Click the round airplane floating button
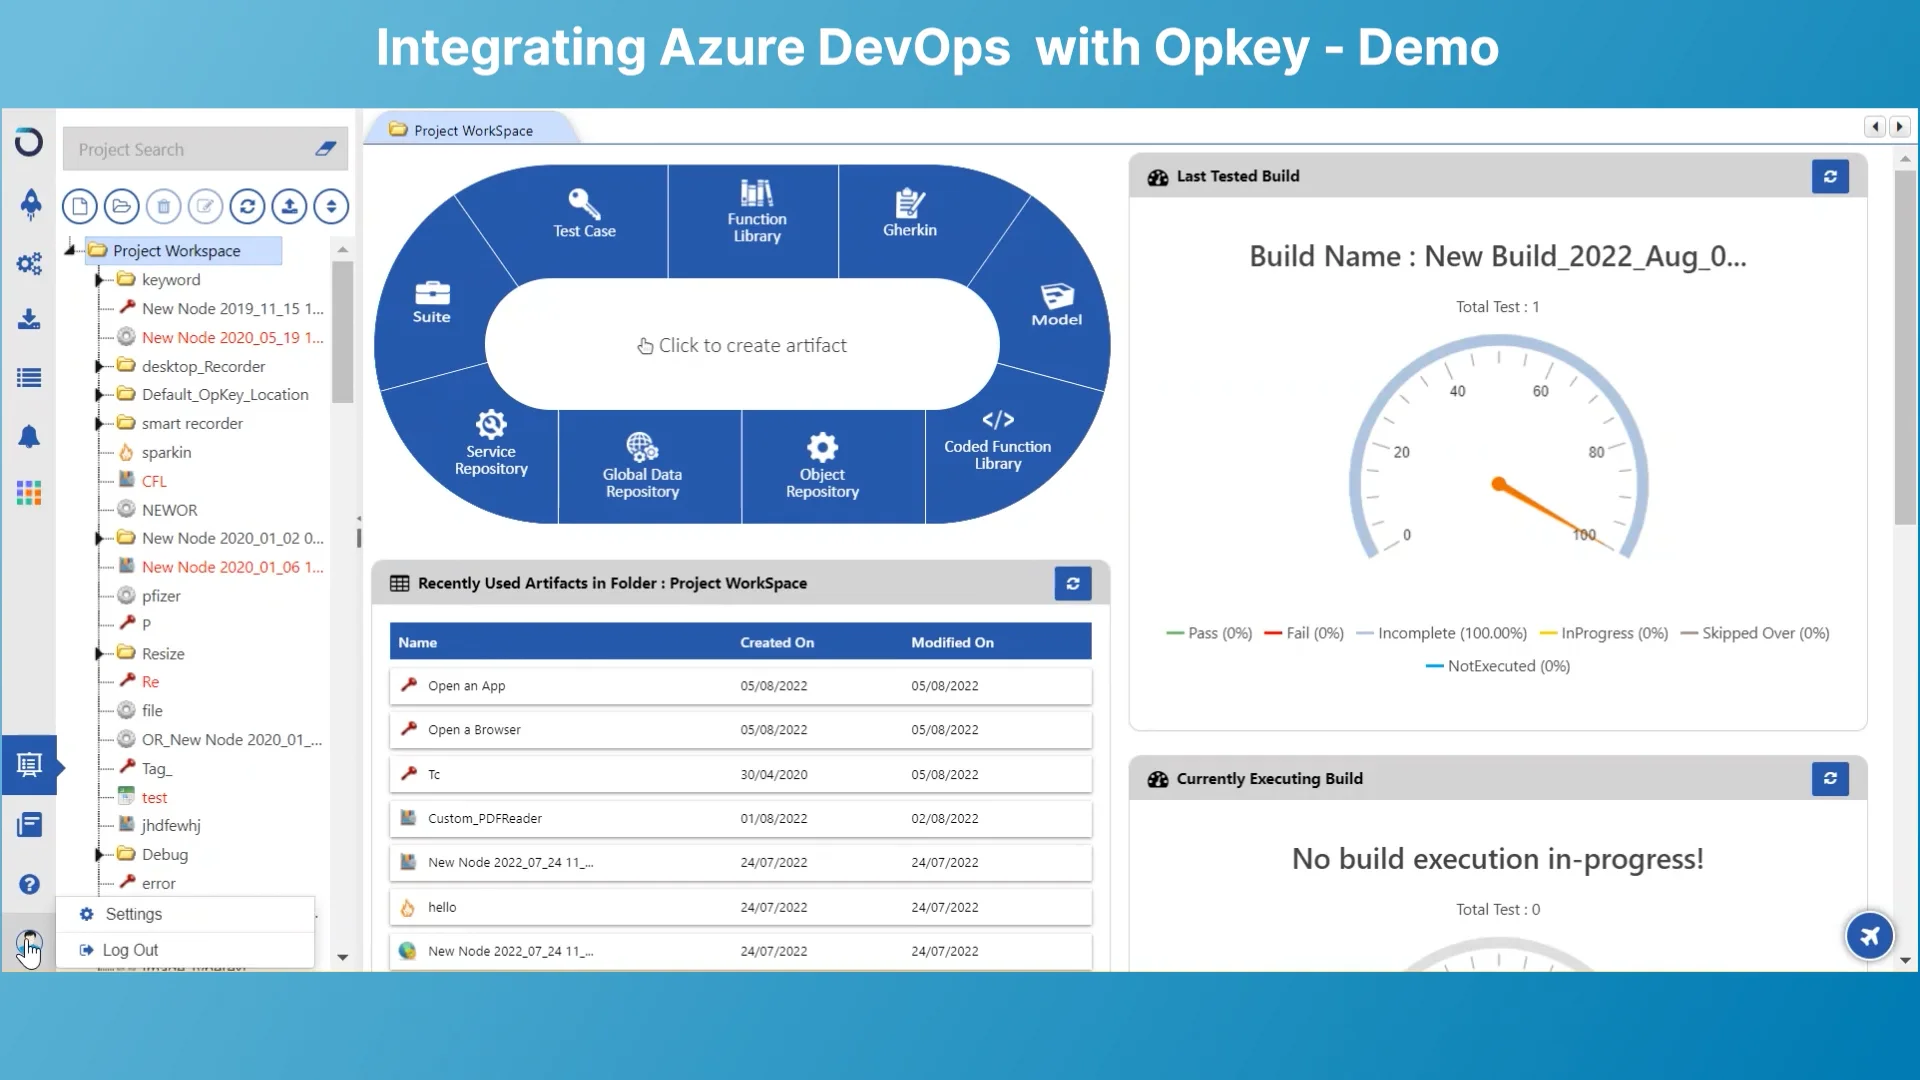The image size is (1920, 1080). 1870,937
